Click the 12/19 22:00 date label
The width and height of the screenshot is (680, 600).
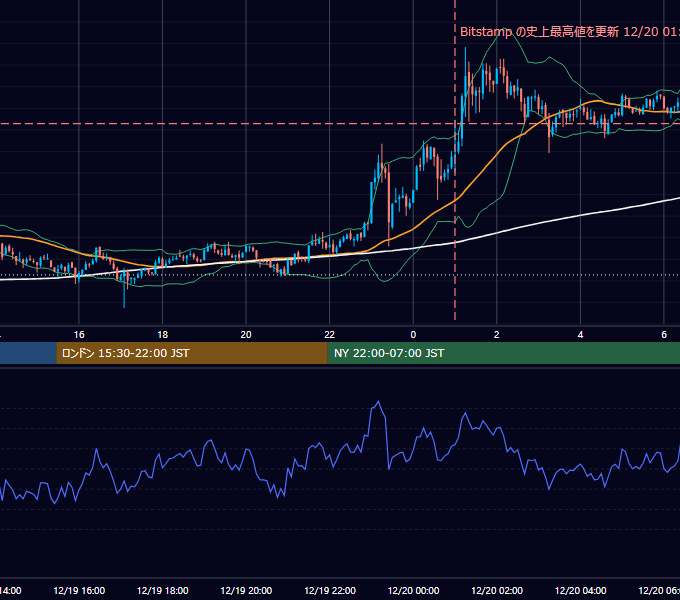tap(330, 591)
